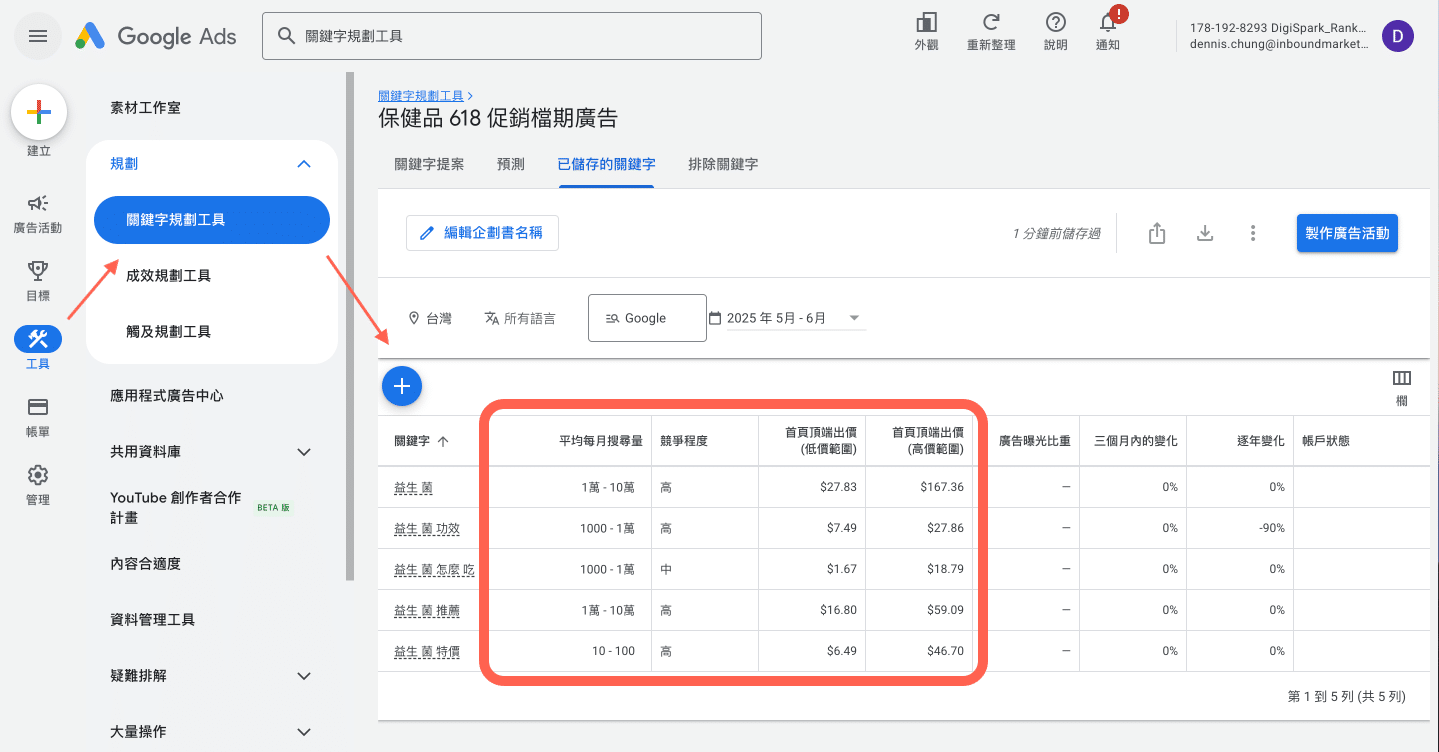Open the three-dot more options menu
This screenshot has width=1439, height=752.
pyautogui.click(x=1253, y=233)
